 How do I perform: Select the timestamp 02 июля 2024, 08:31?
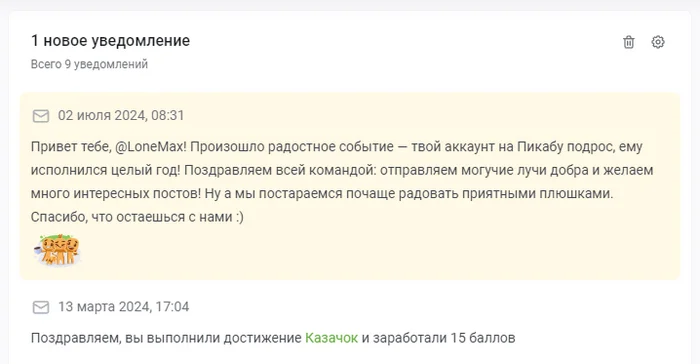pos(121,116)
